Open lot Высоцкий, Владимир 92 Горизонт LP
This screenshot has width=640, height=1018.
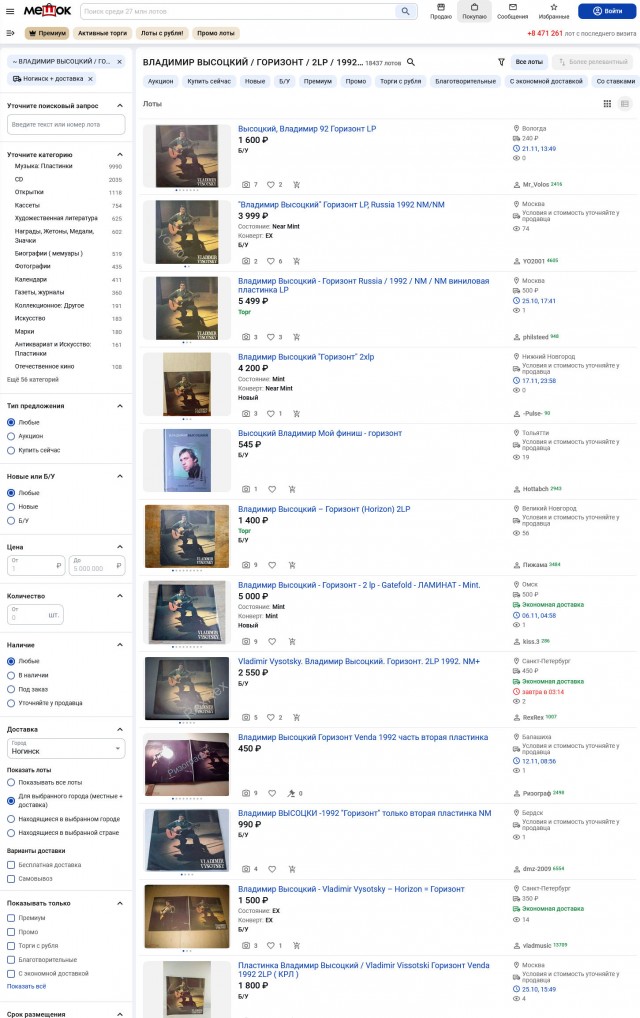307,129
